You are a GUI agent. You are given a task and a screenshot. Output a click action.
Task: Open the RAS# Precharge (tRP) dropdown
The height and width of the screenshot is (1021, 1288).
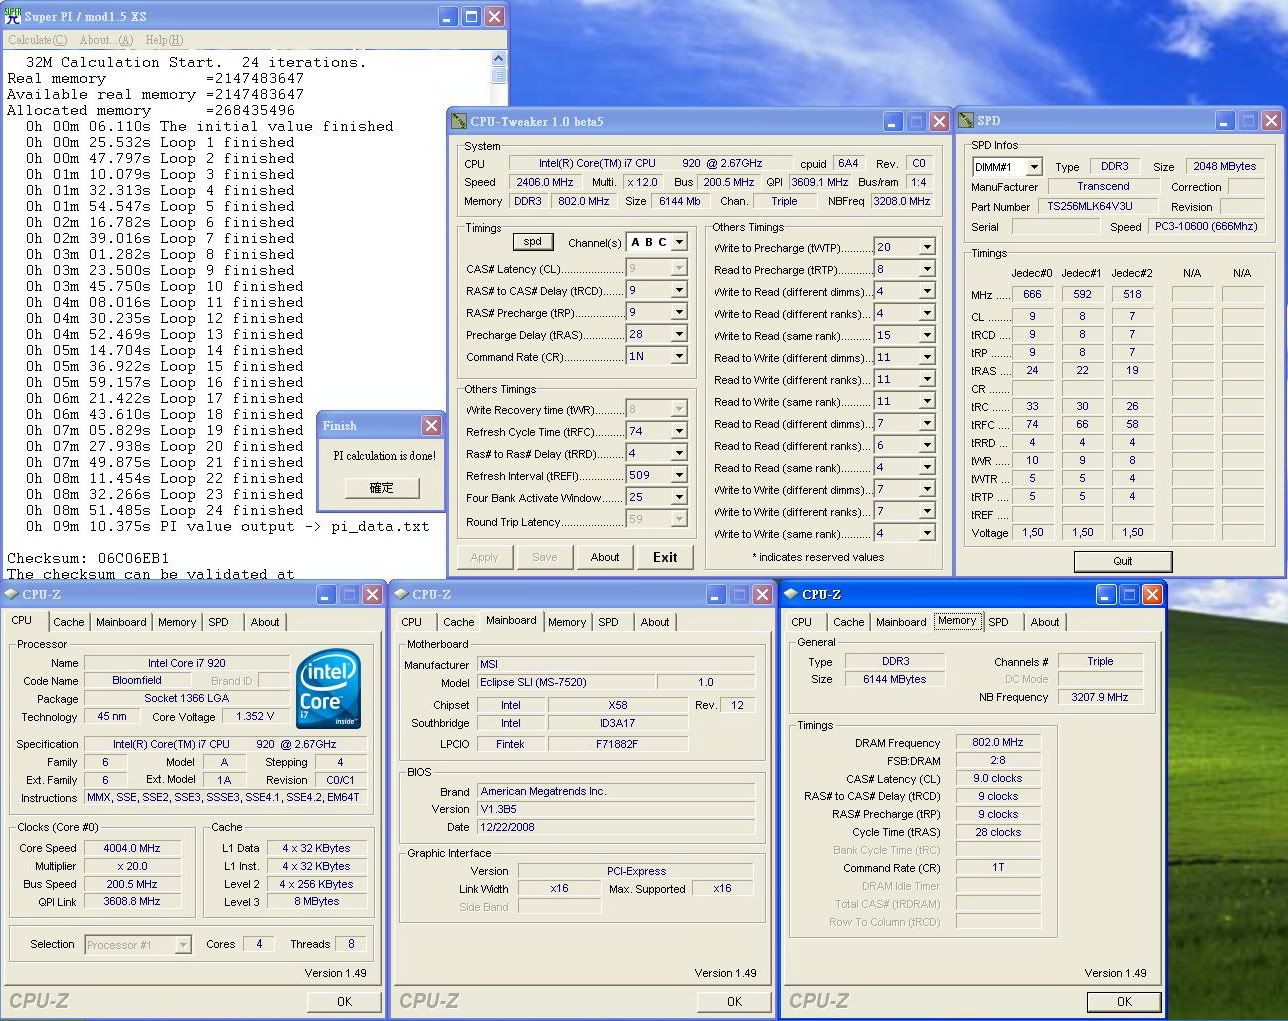pyautogui.click(x=679, y=312)
